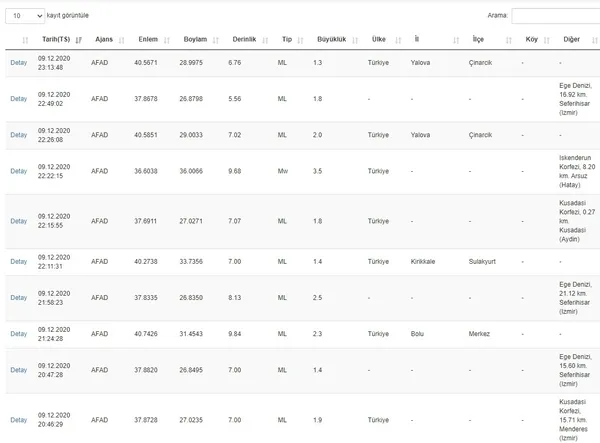The height and width of the screenshot is (443, 600).
Task: Click the Enlem column sort arrows
Action: [166, 40]
